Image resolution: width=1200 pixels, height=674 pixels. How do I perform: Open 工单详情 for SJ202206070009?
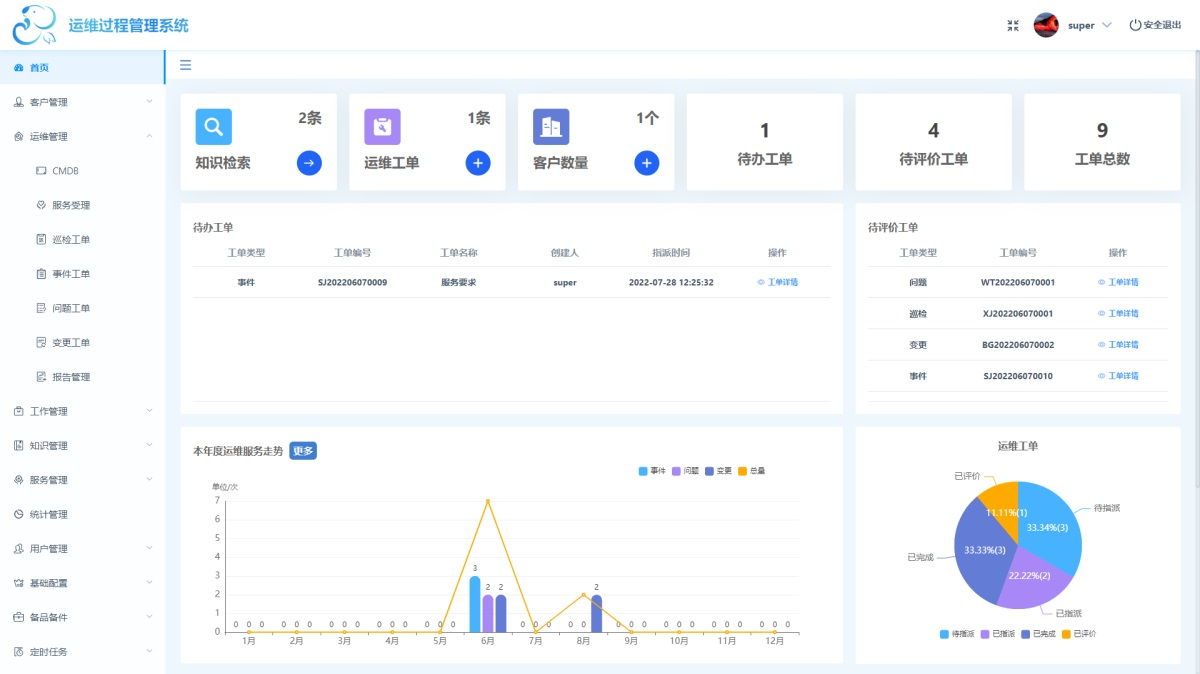(x=778, y=282)
